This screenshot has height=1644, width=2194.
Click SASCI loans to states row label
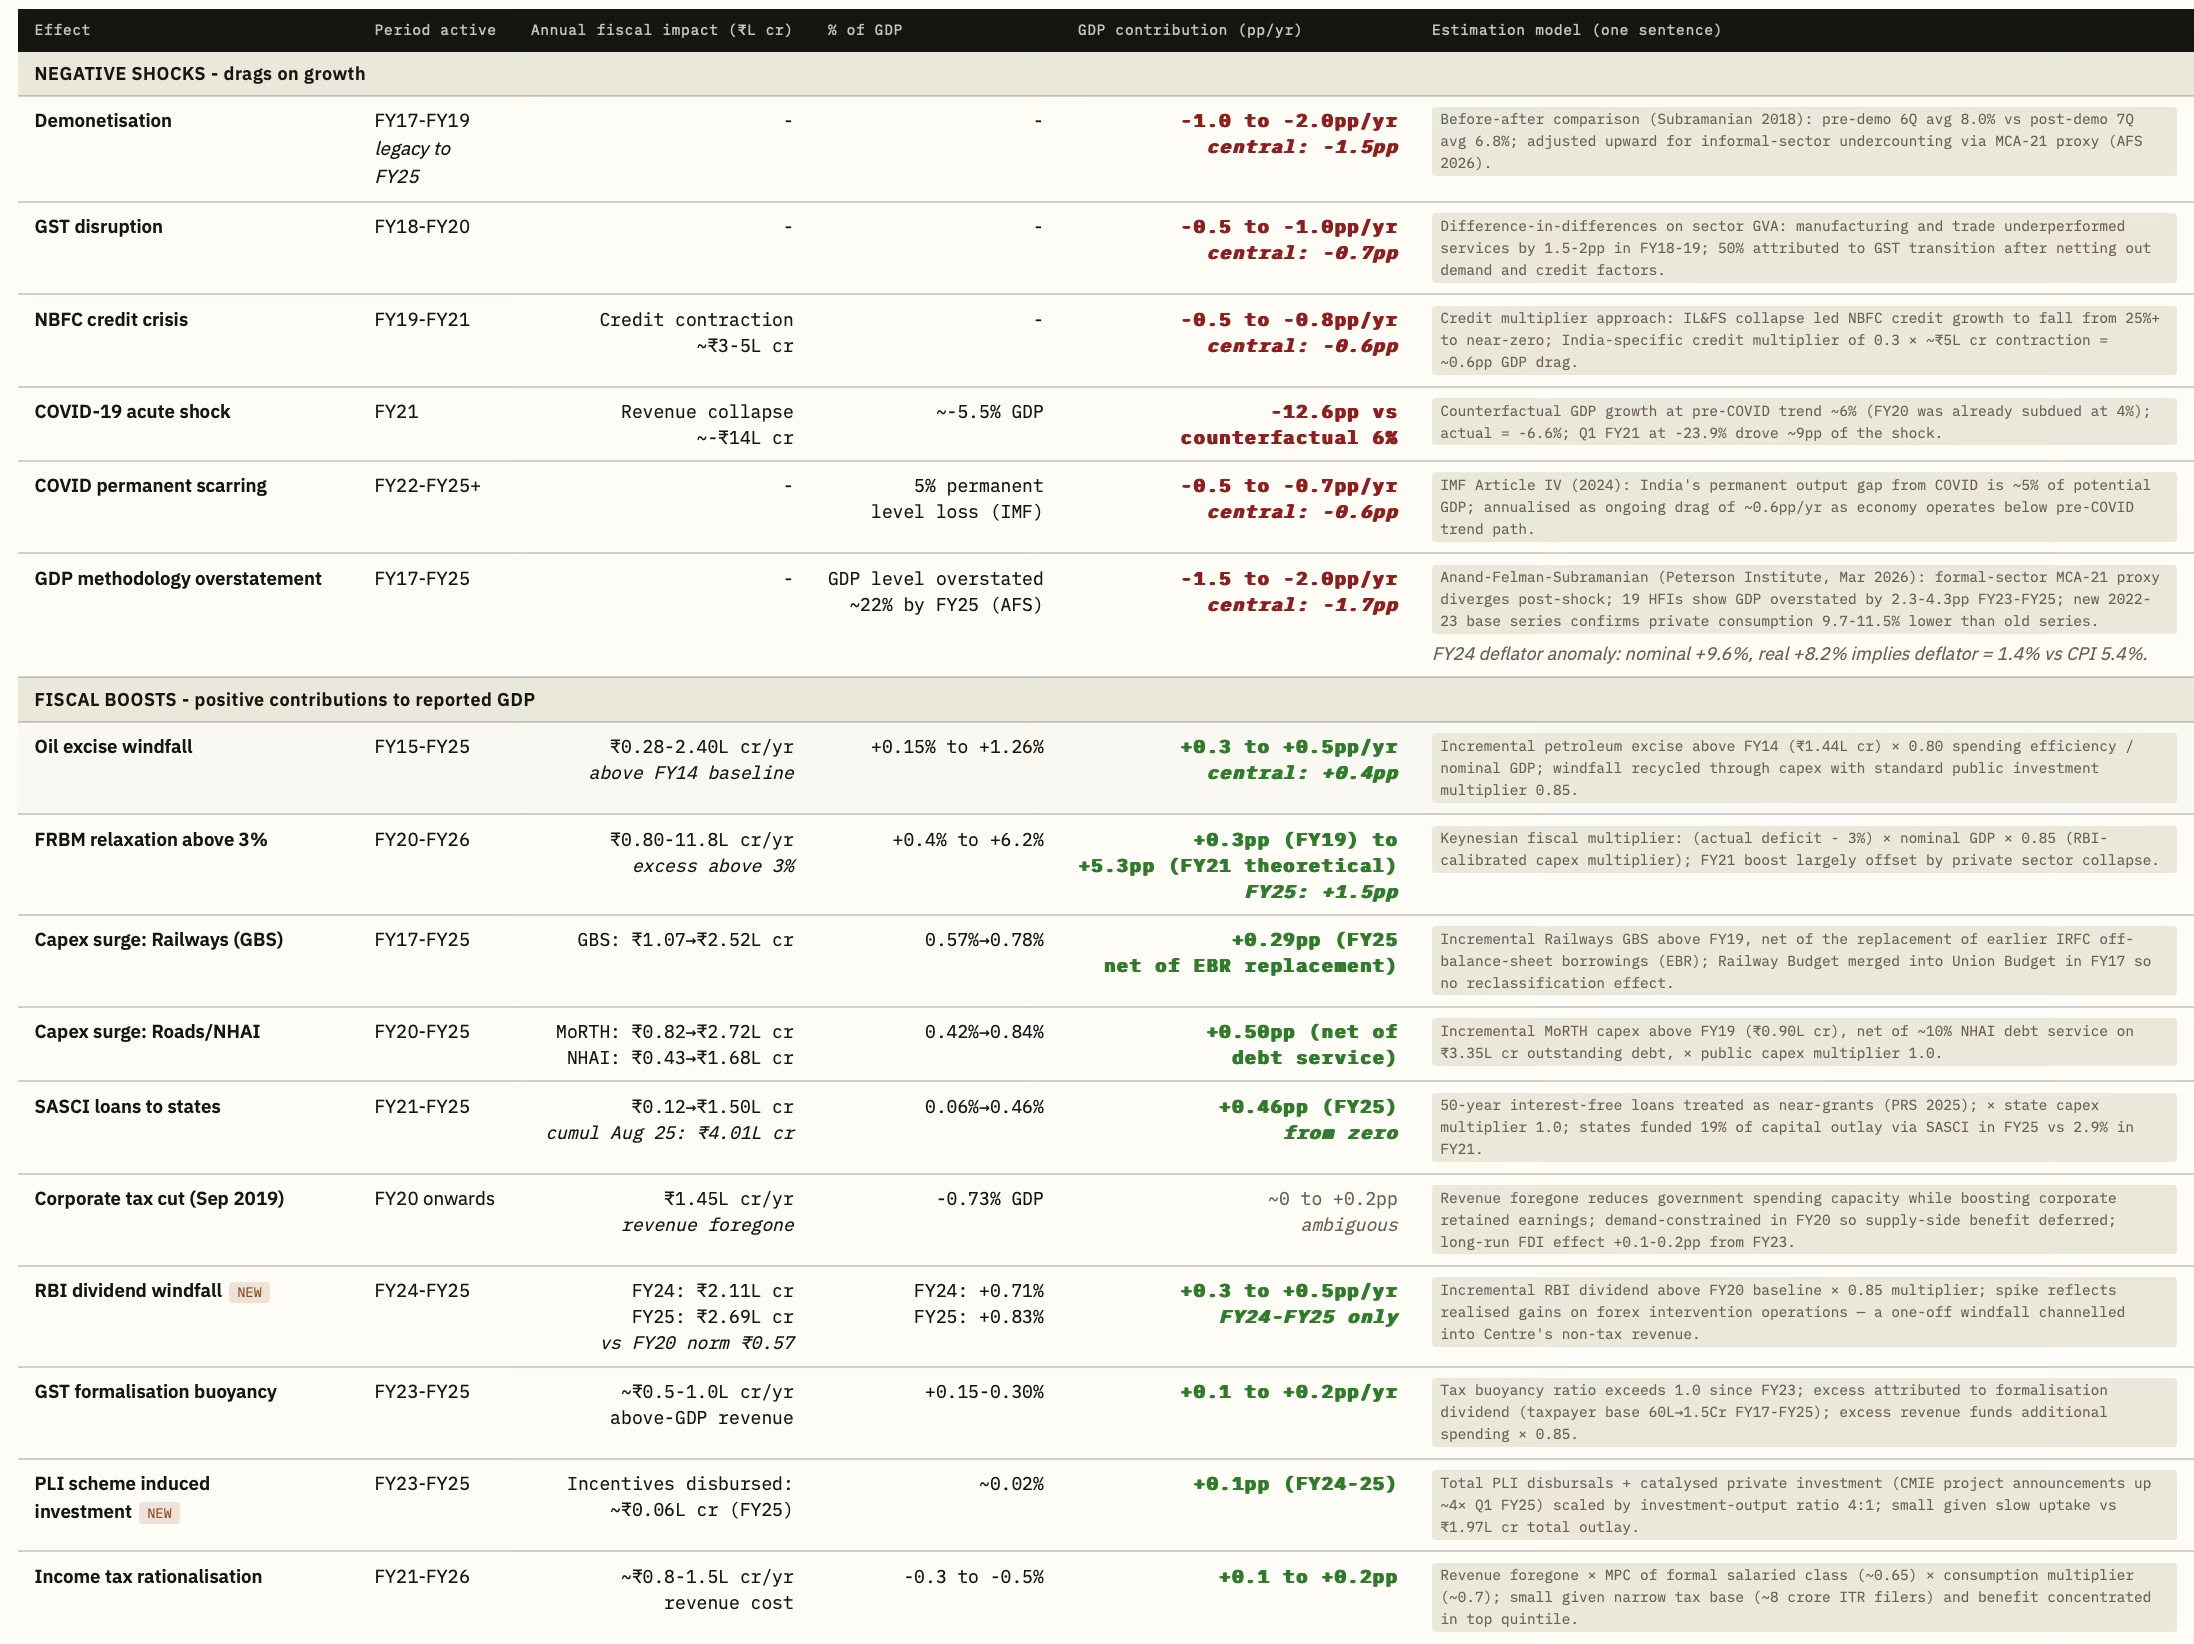127,1107
